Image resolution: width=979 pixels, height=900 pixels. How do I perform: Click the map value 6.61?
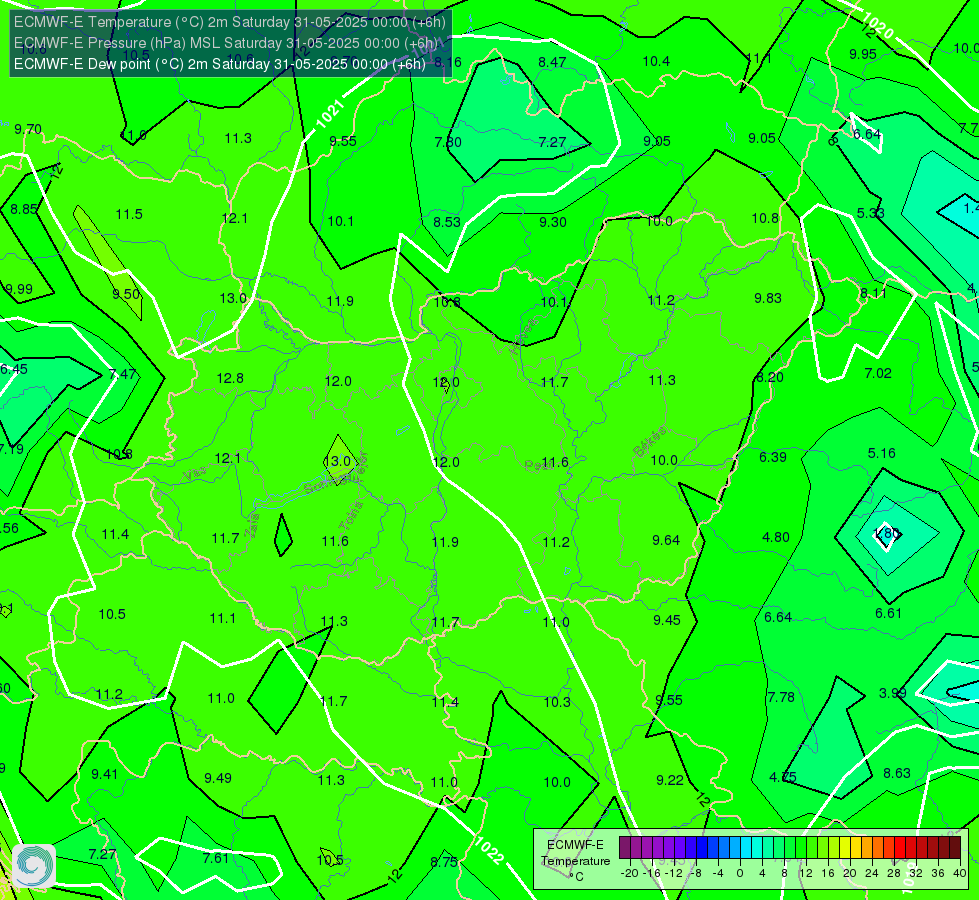coord(888,613)
